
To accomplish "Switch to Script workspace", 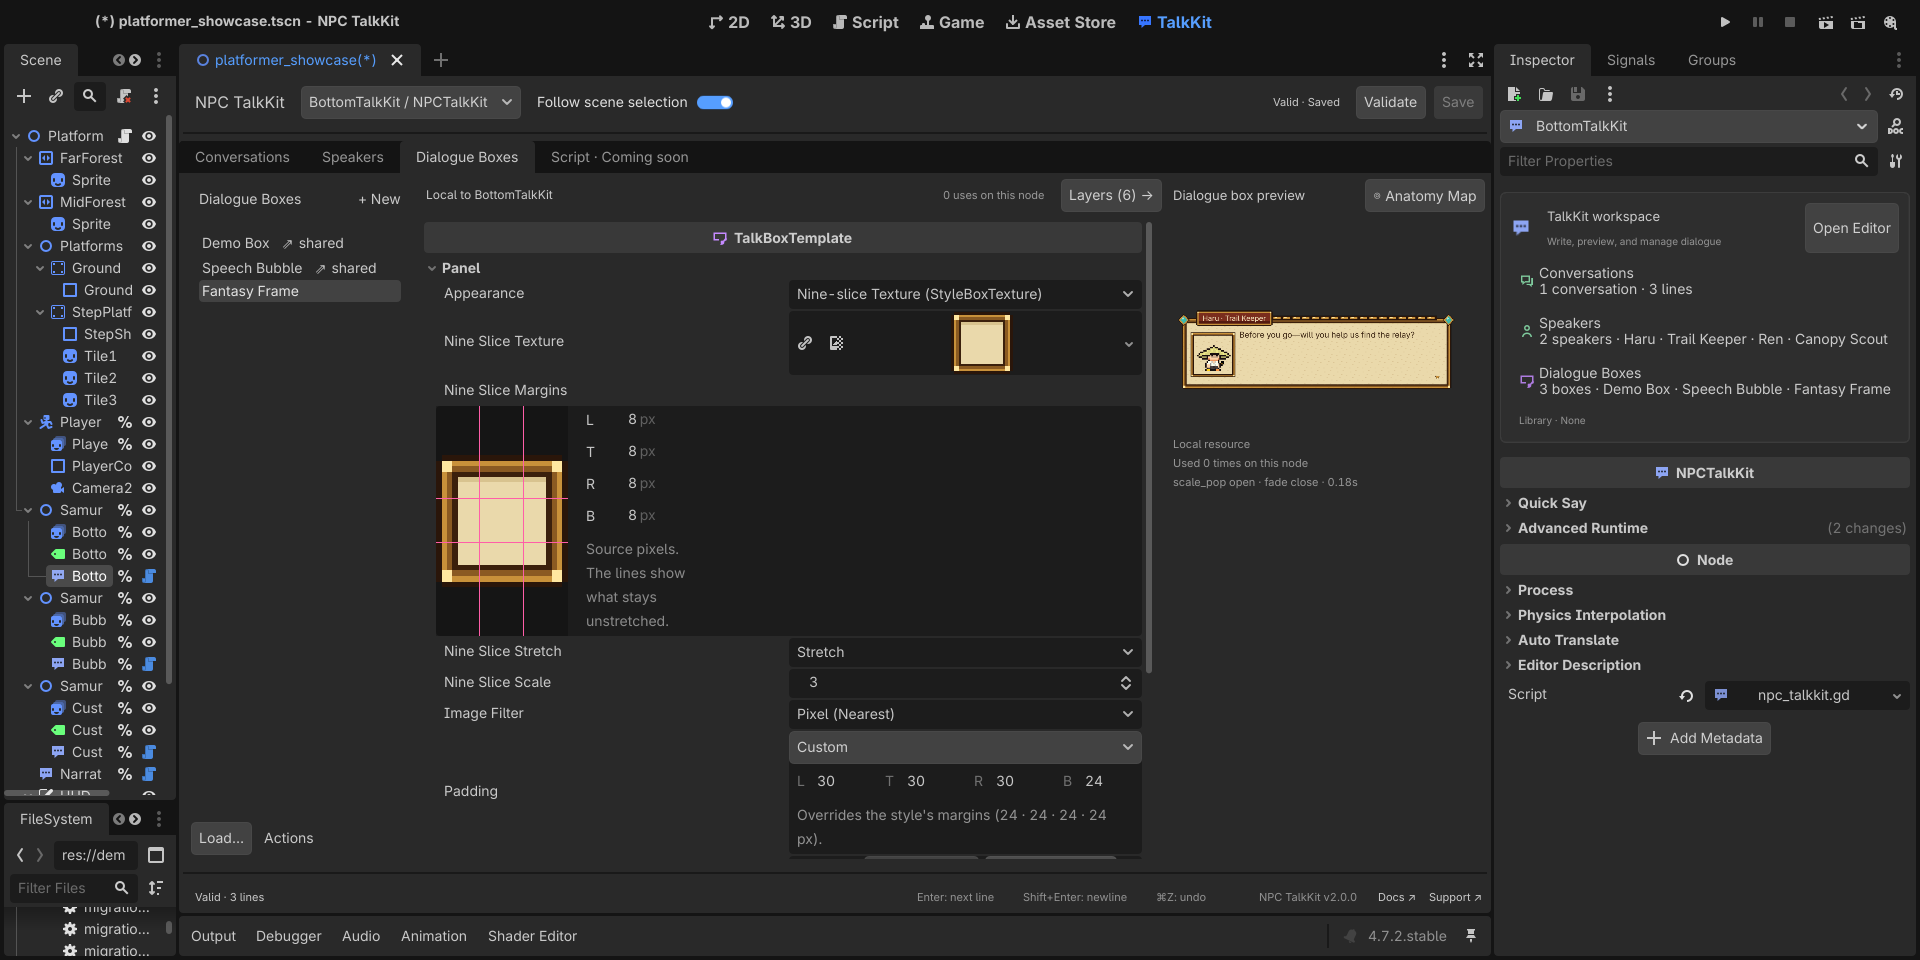I will pos(866,22).
